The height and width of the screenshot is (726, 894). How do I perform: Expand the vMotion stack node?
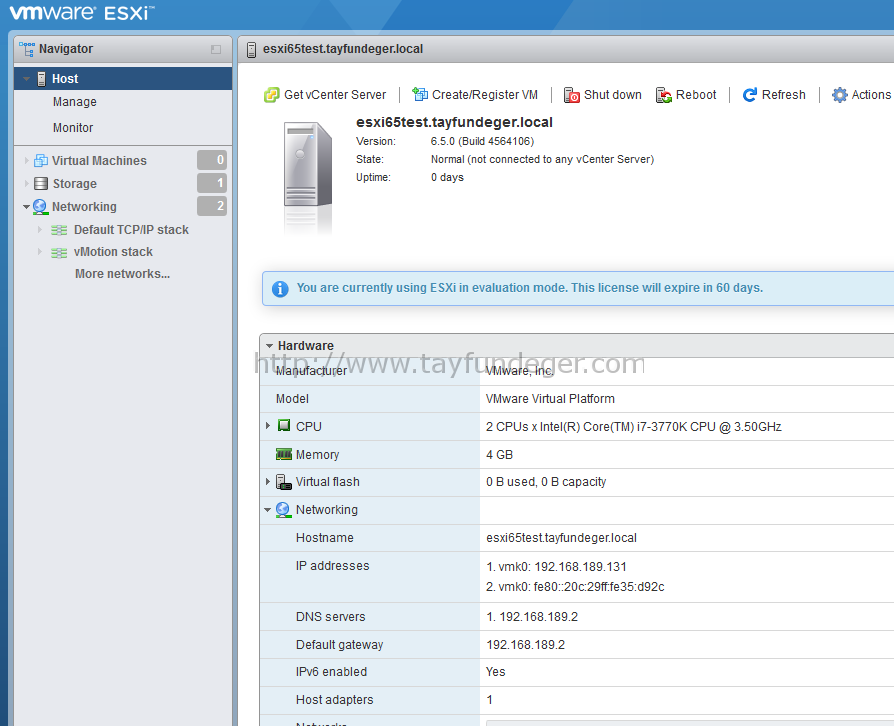(x=40, y=252)
